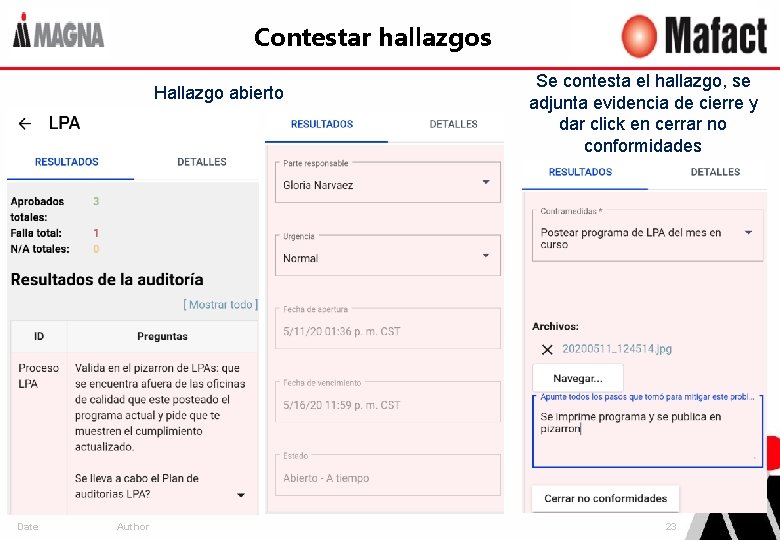The height and width of the screenshot is (540, 780).
Task: Click the Falla total value 1
Action: [x=96, y=233]
